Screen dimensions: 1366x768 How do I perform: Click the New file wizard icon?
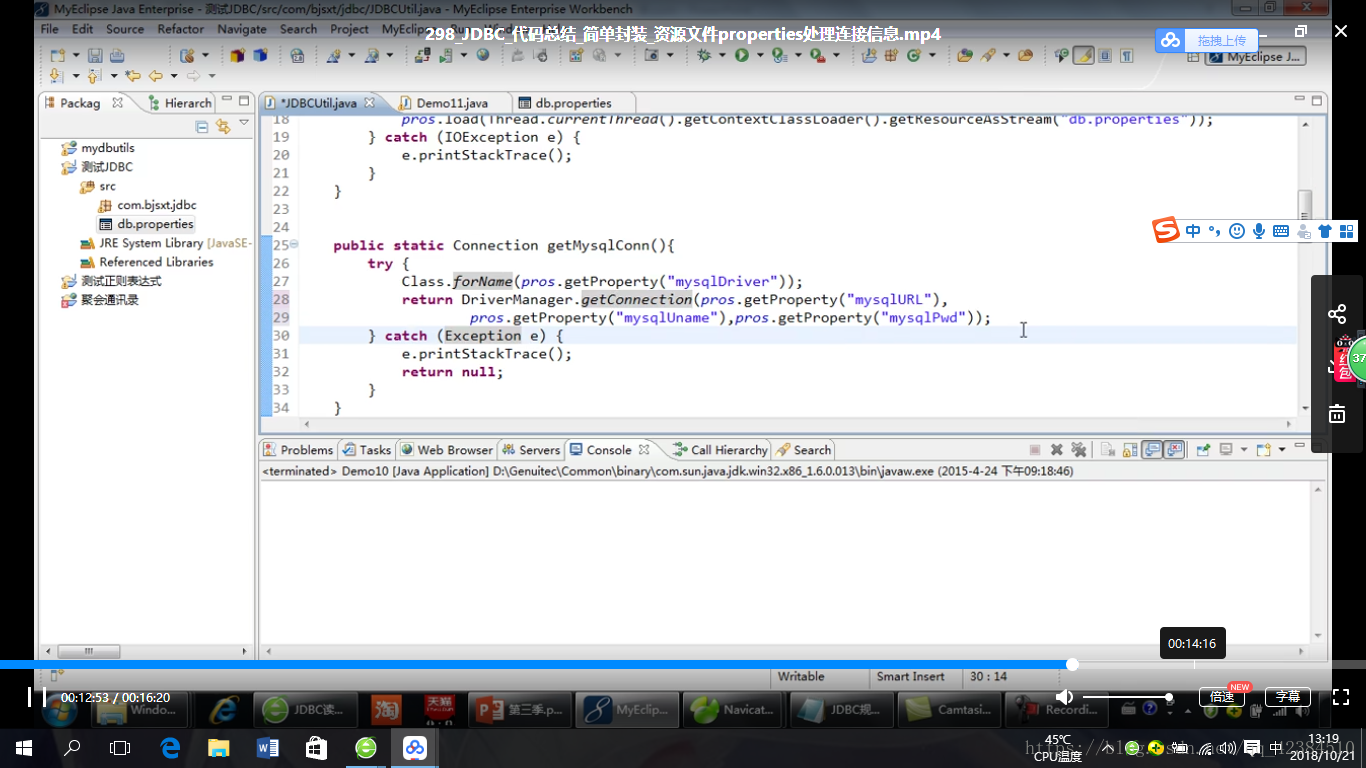point(58,56)
